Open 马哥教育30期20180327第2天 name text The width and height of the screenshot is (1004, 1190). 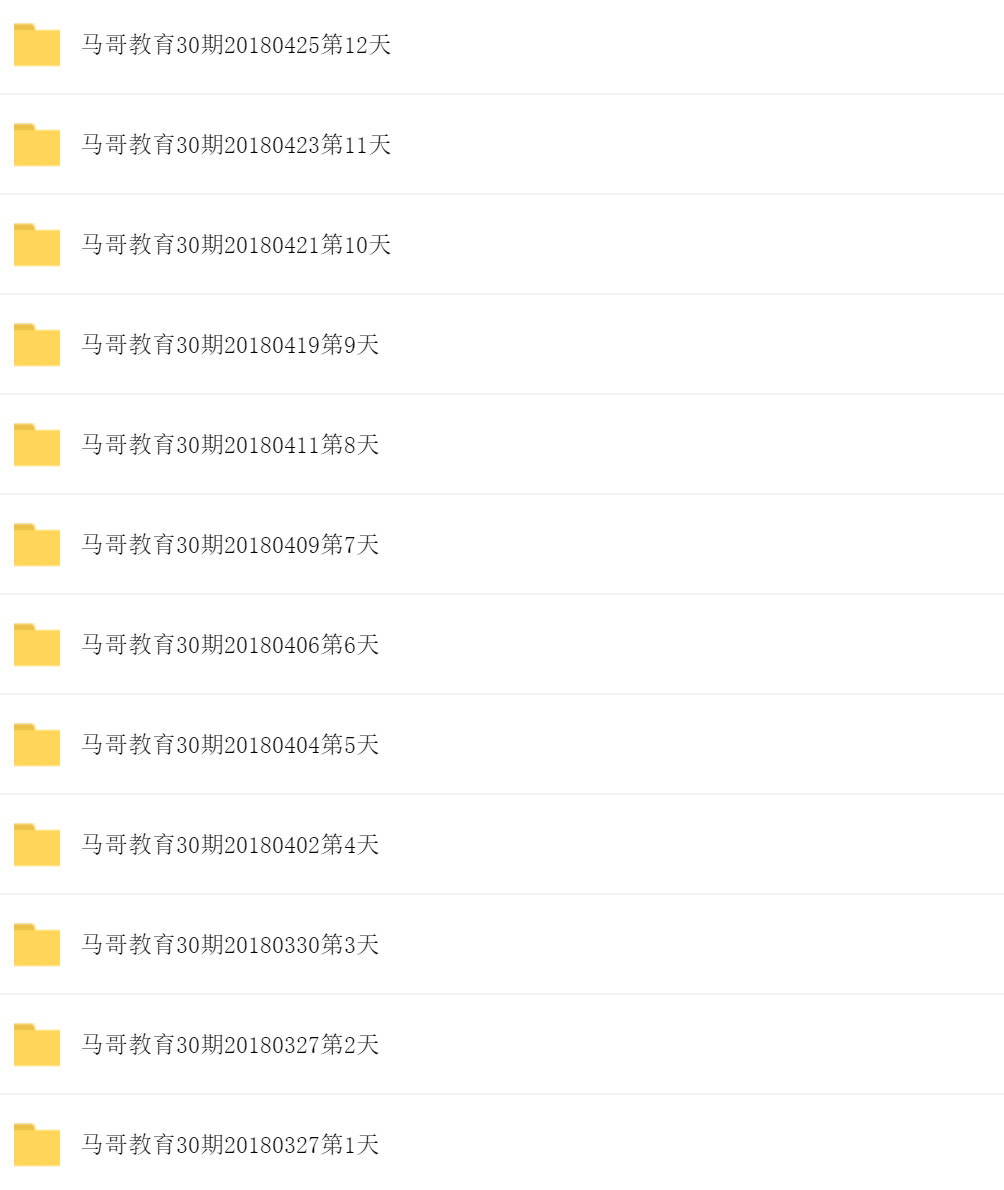[230, 1044]
